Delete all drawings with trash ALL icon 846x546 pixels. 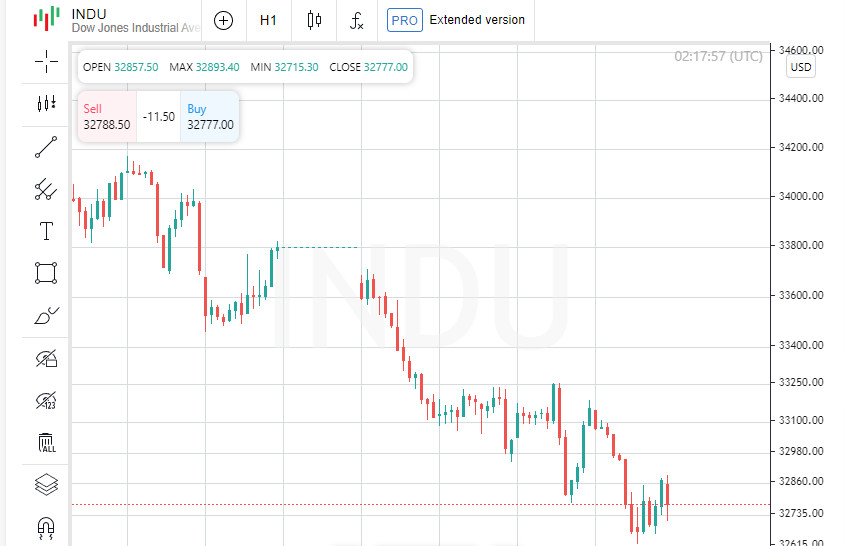pyautogui.click(x=46, y=442)
